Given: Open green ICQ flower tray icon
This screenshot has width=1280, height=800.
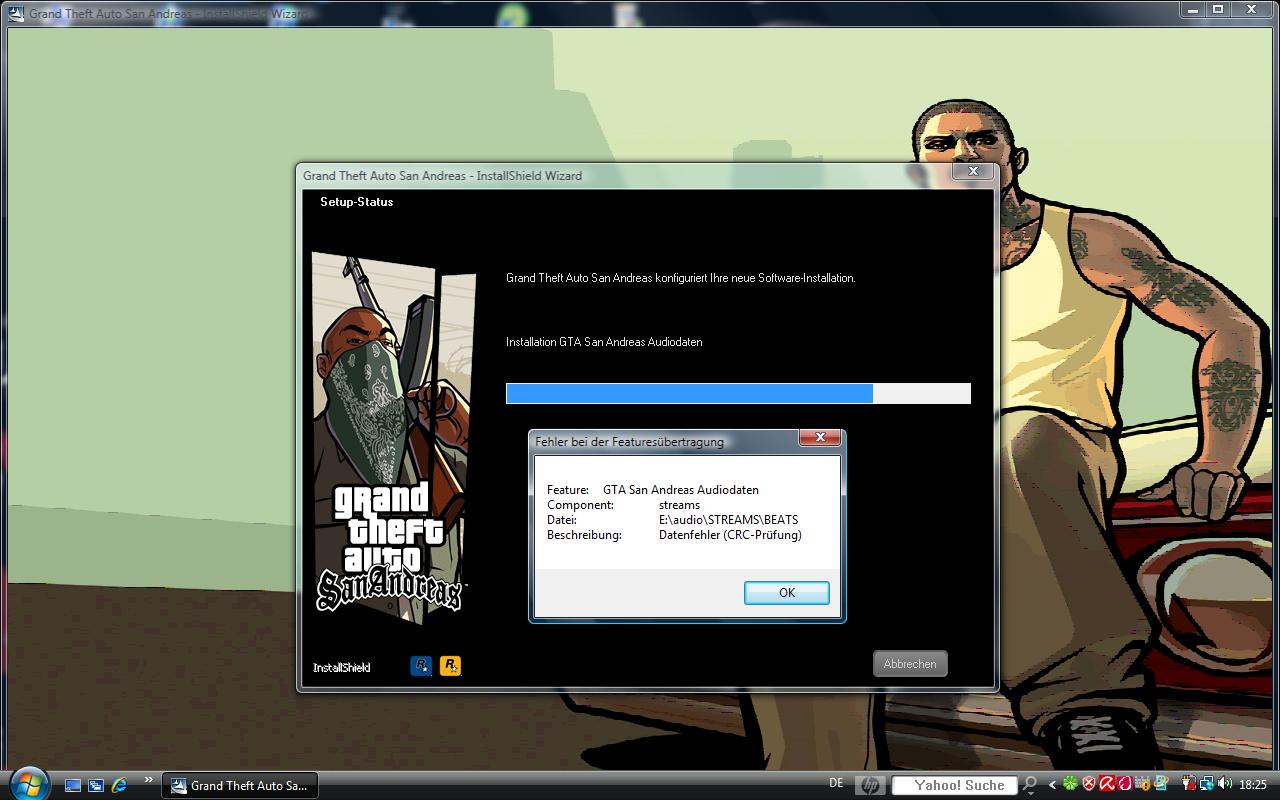Looking at the screenshot, I should click(1070, 785).
